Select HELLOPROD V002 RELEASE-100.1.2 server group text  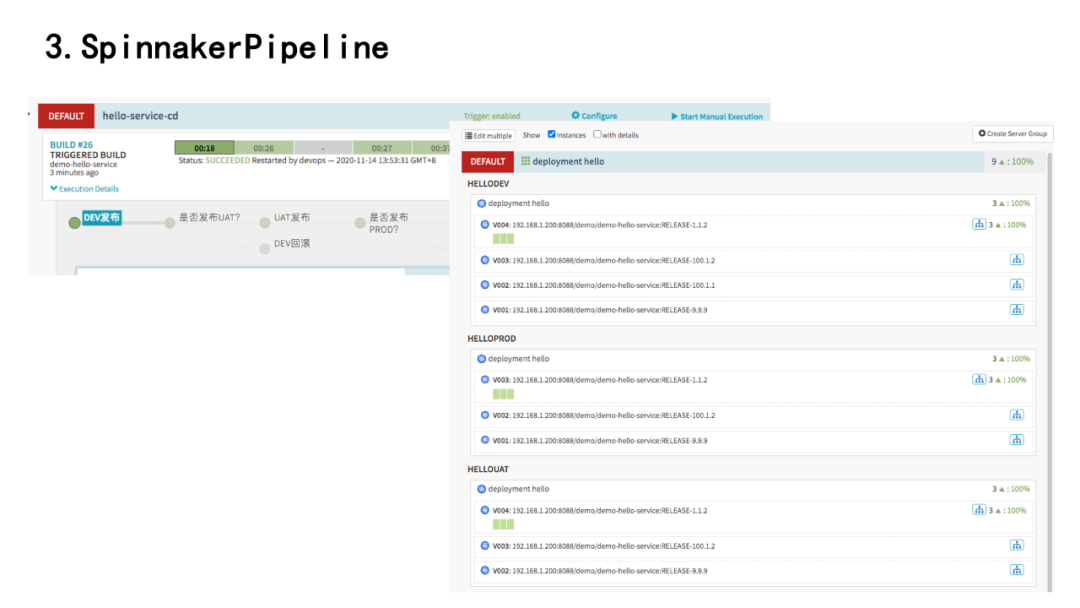[604, 415]
